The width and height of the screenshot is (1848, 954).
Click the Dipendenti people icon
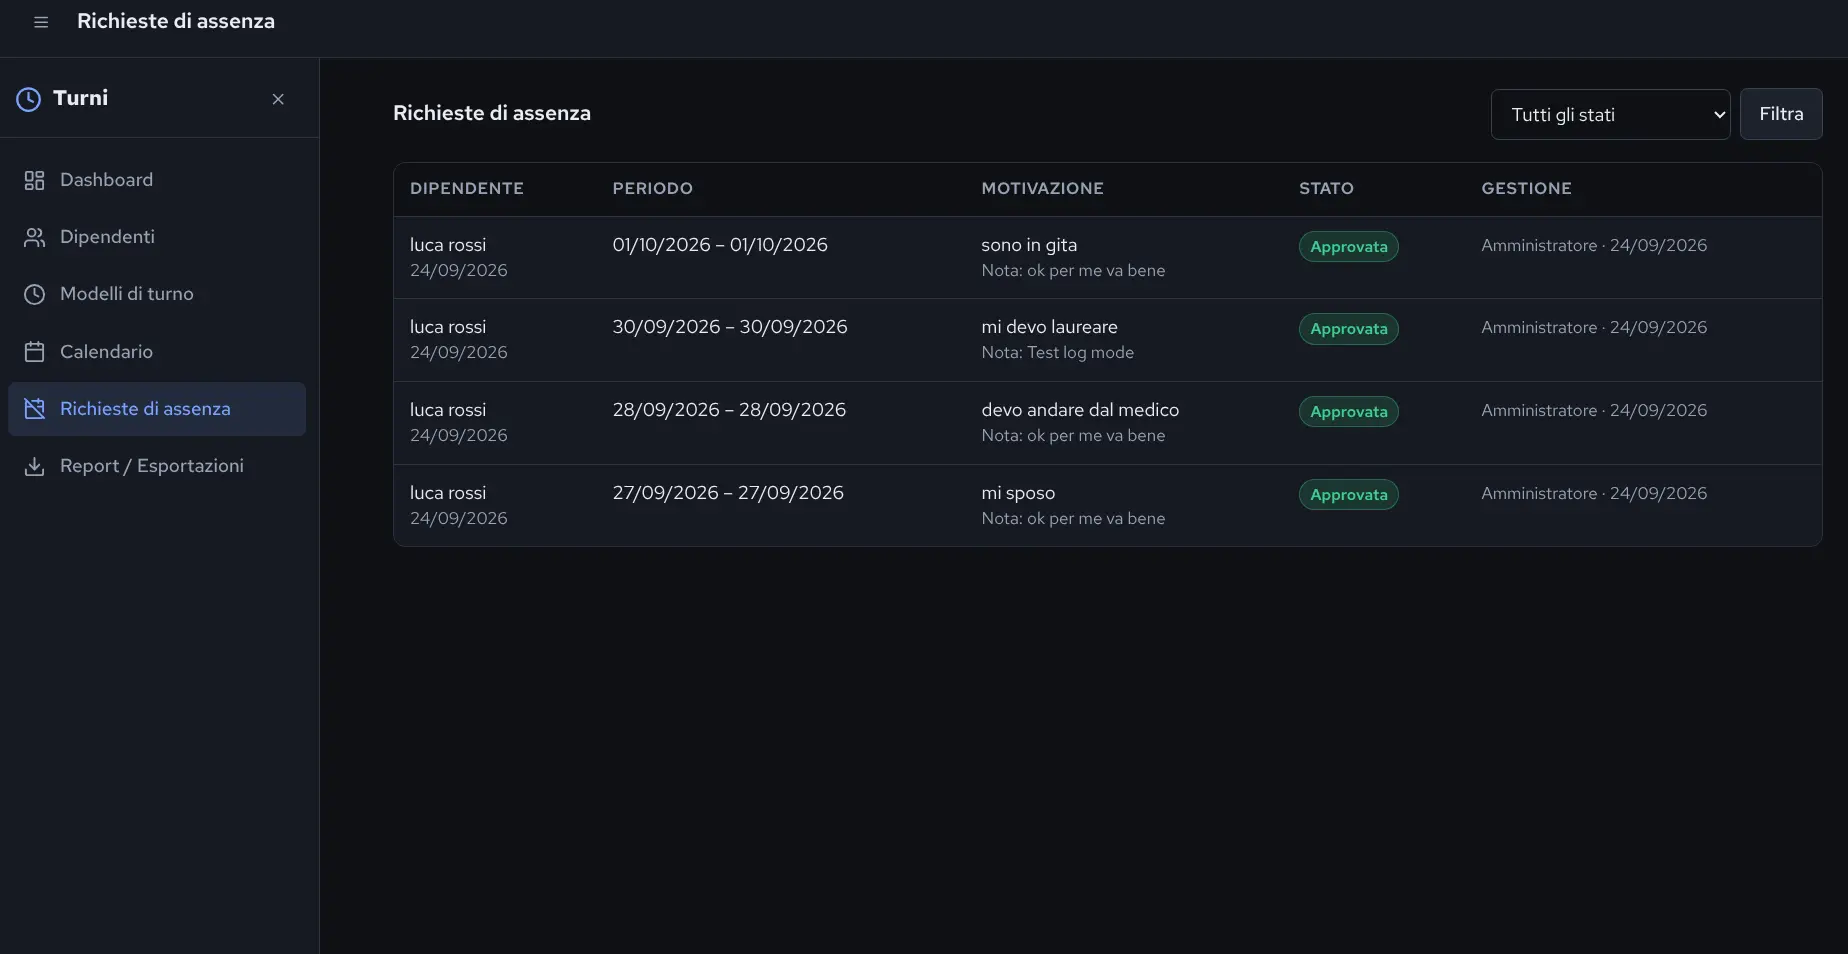click(x=35, y=237)
